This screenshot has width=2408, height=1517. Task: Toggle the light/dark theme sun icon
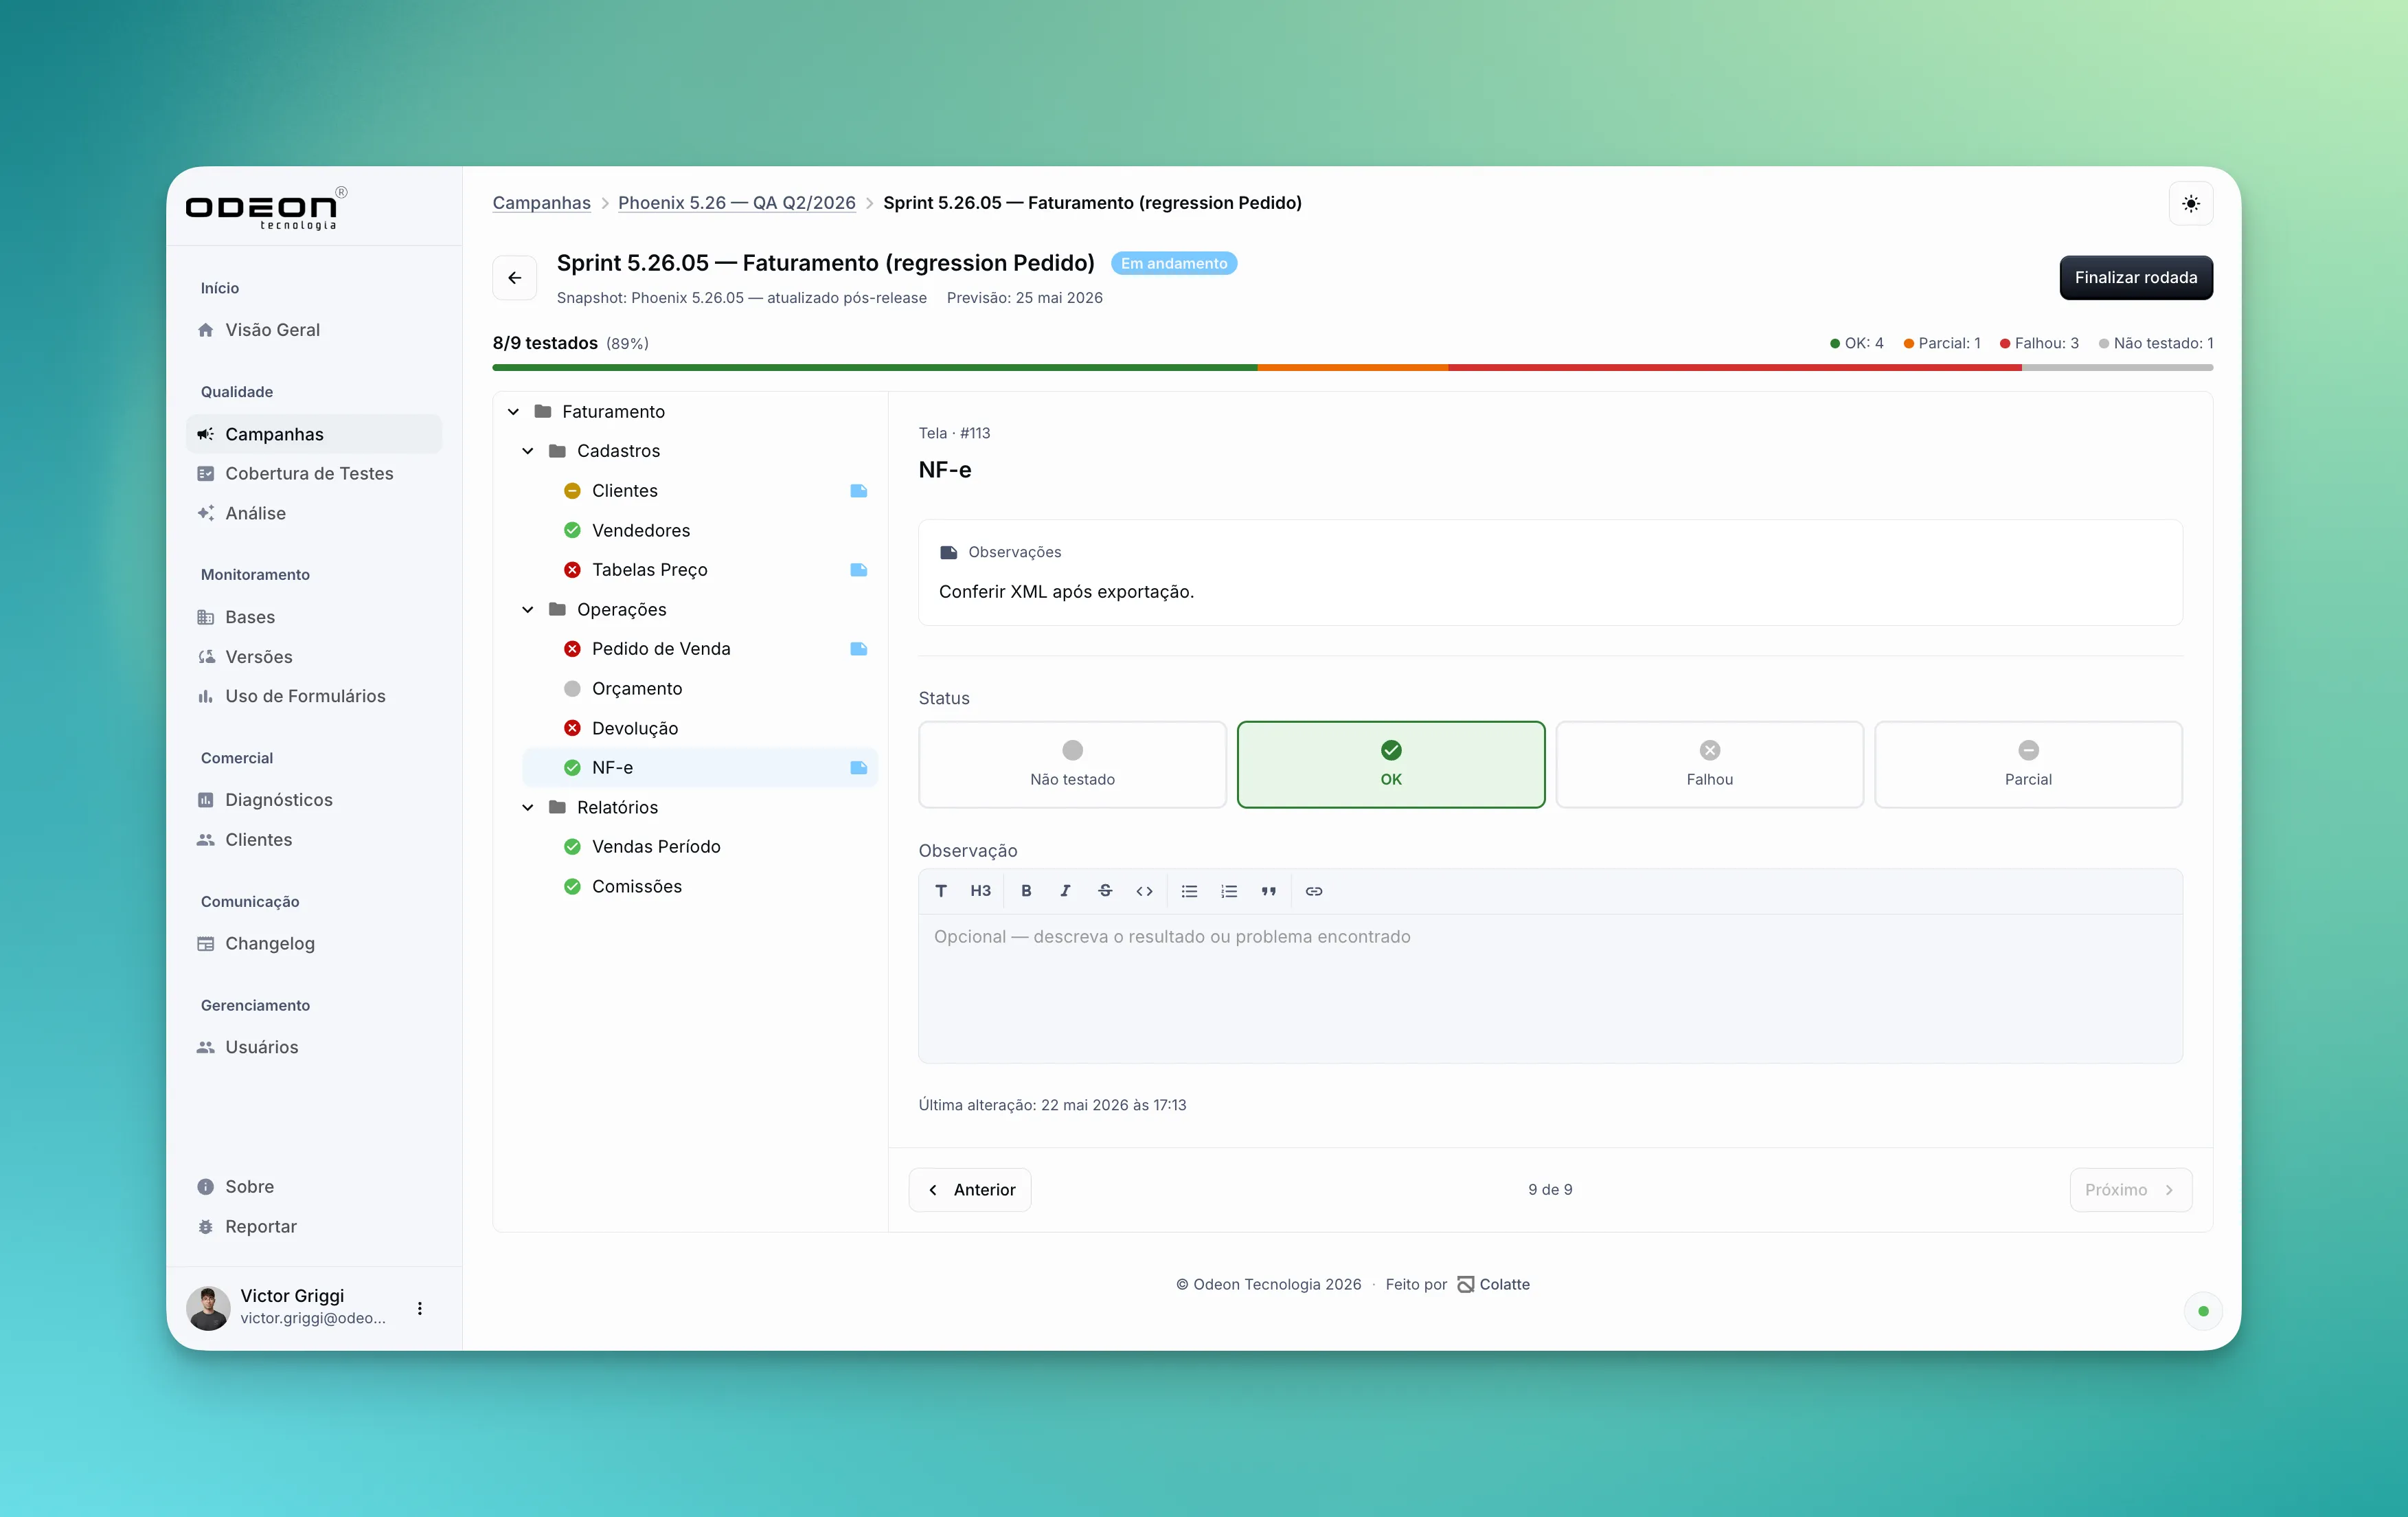(x=2190, y=204)
